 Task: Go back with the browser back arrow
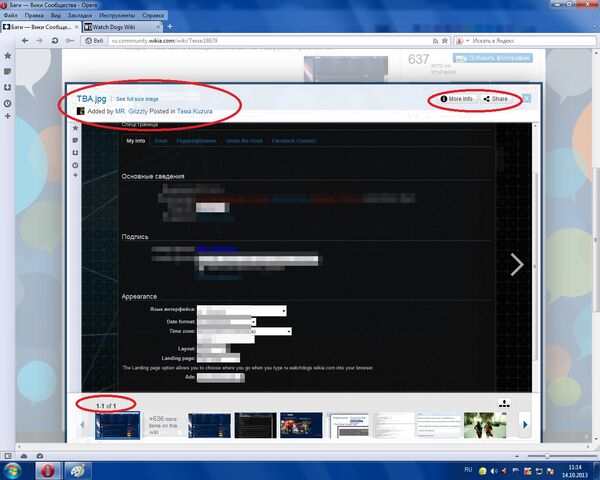click(25, 41)
